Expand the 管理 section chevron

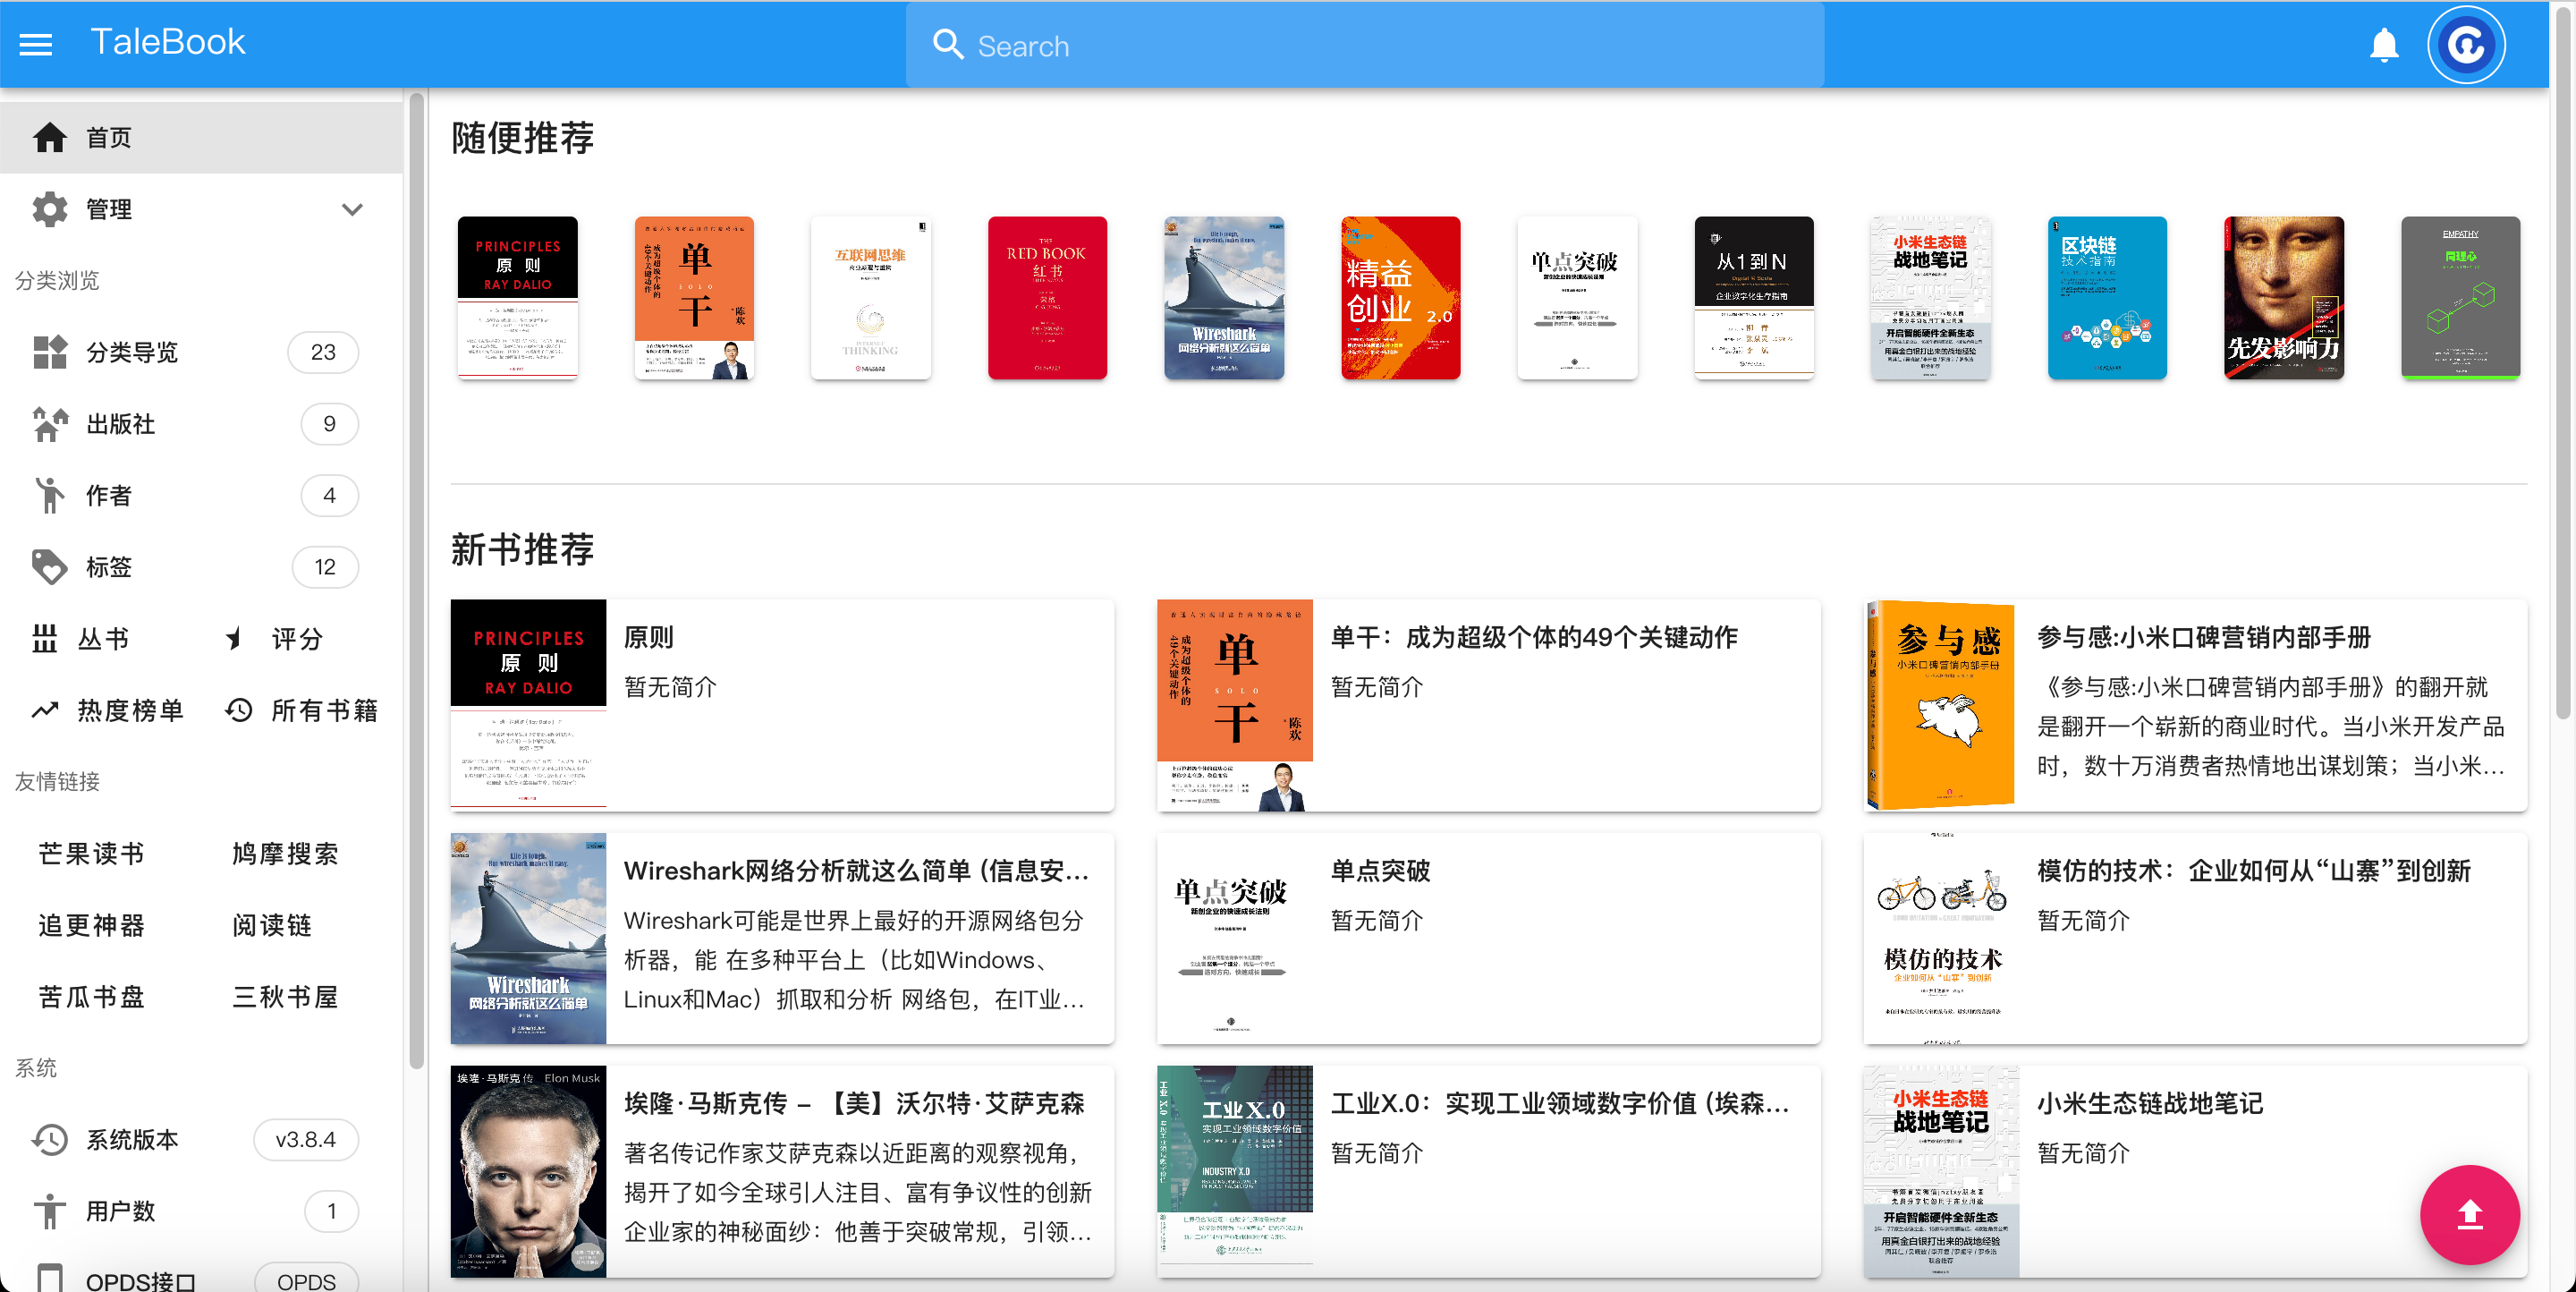[x=352, y=209]
